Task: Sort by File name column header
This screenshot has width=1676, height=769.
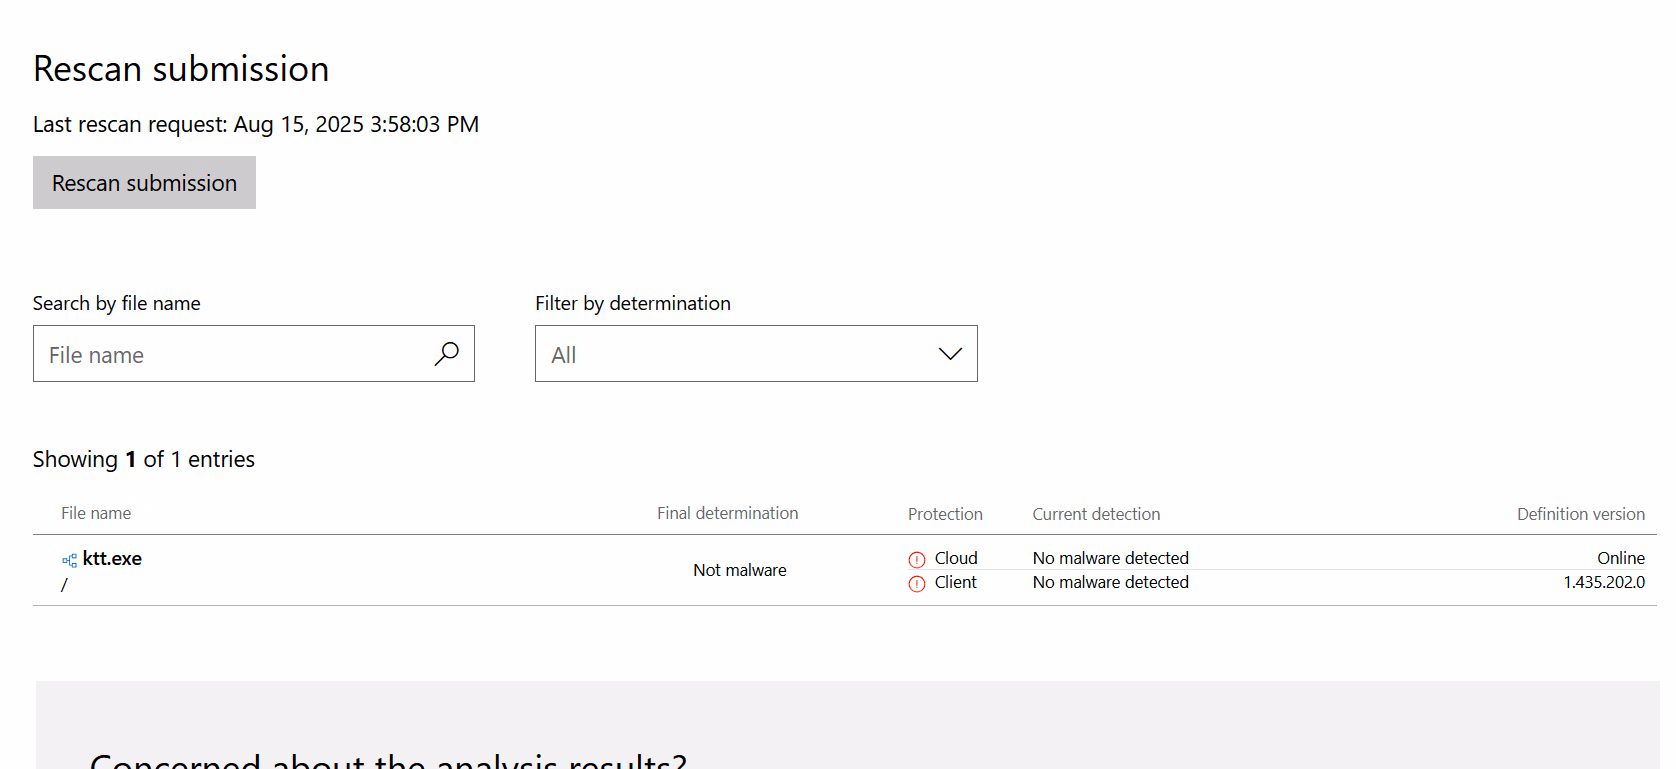Action: coord(96,513)
